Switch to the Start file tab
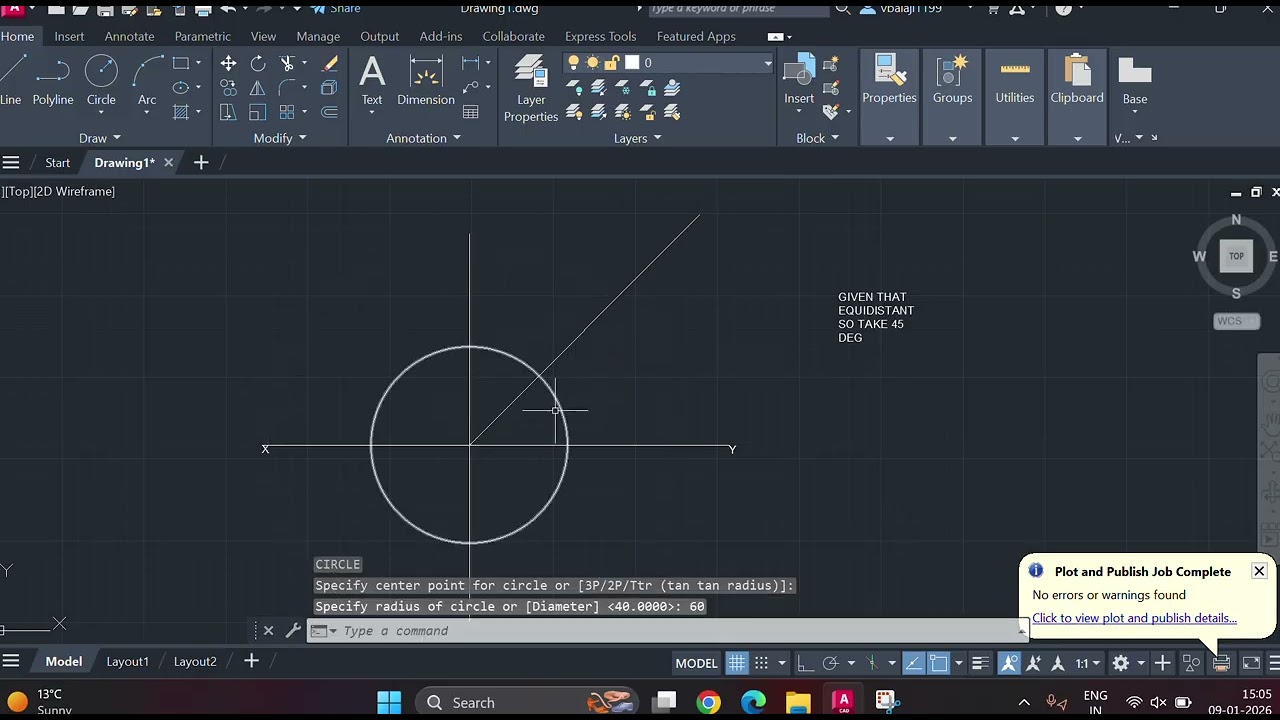This screenshot has width=1280, height=720. (57, 162)
